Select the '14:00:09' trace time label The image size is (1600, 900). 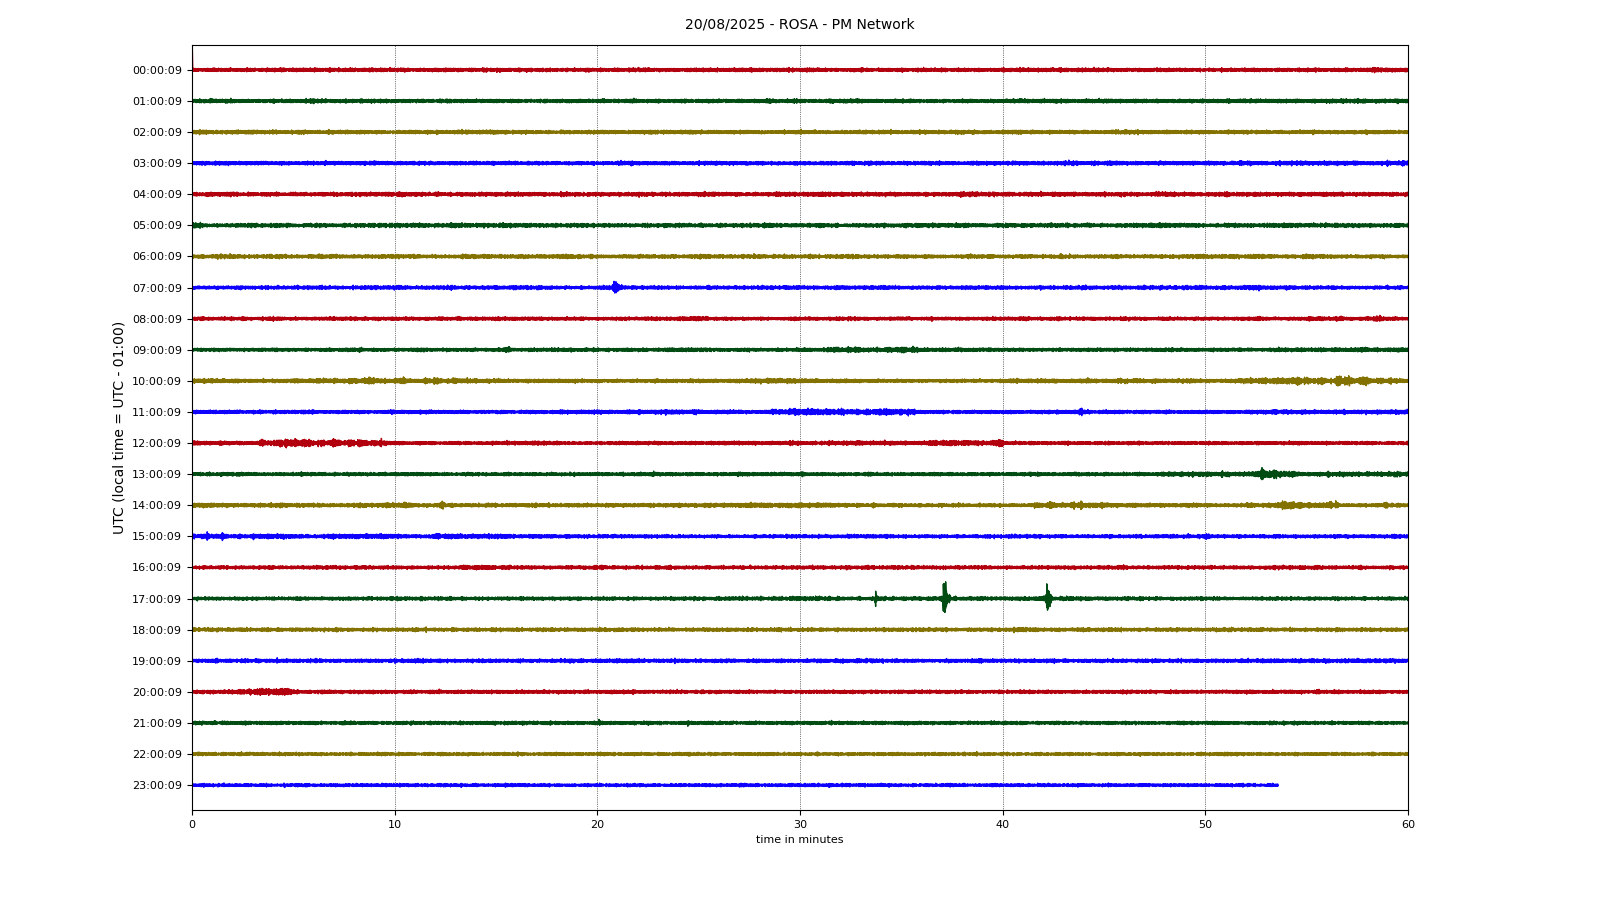point(157,505)
